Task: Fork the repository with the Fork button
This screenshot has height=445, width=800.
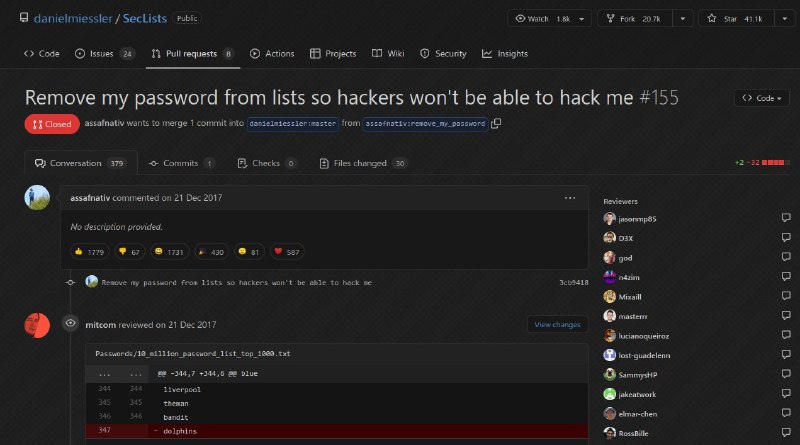Action: pos(635,19)
